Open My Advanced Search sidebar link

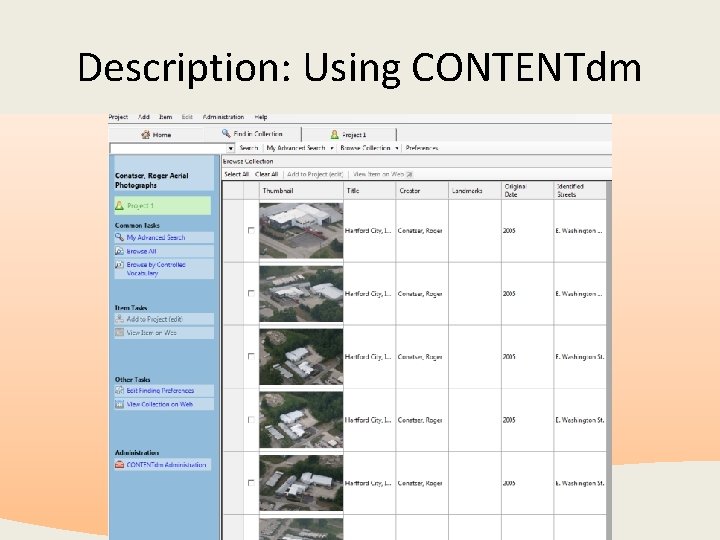point(156,237)
